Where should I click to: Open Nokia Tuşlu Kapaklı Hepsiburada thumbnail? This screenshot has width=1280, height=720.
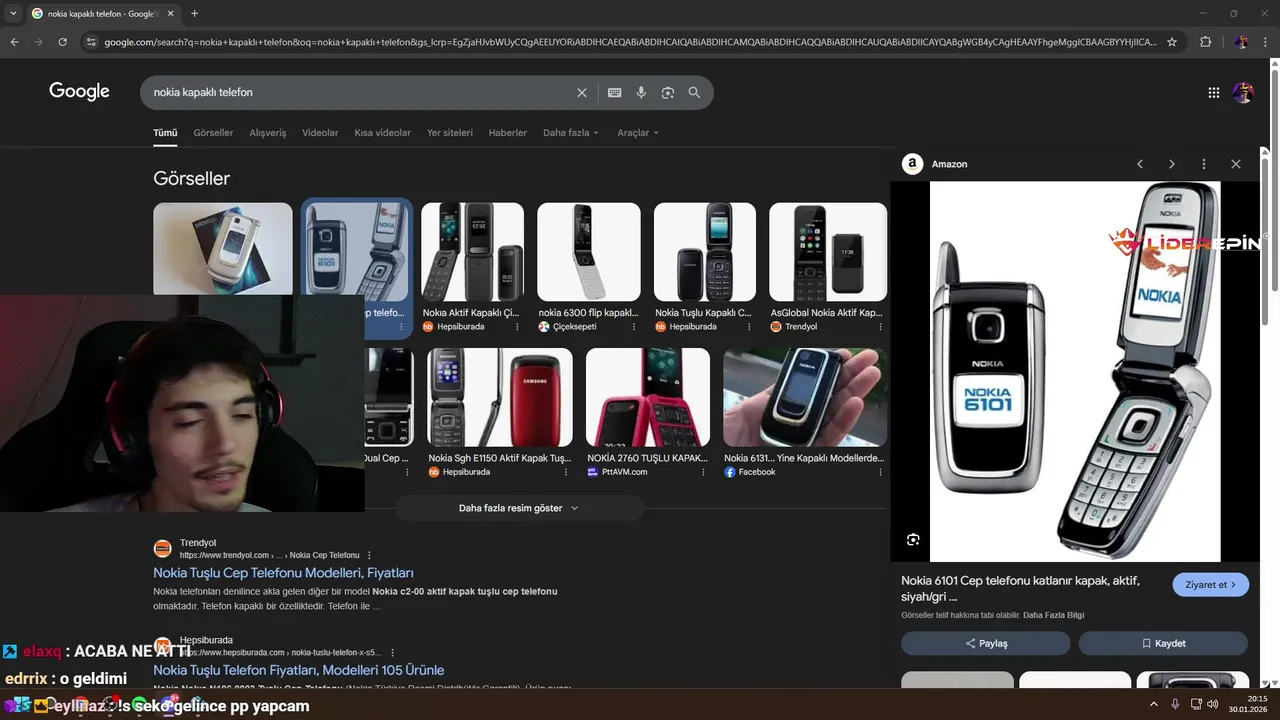705,252
